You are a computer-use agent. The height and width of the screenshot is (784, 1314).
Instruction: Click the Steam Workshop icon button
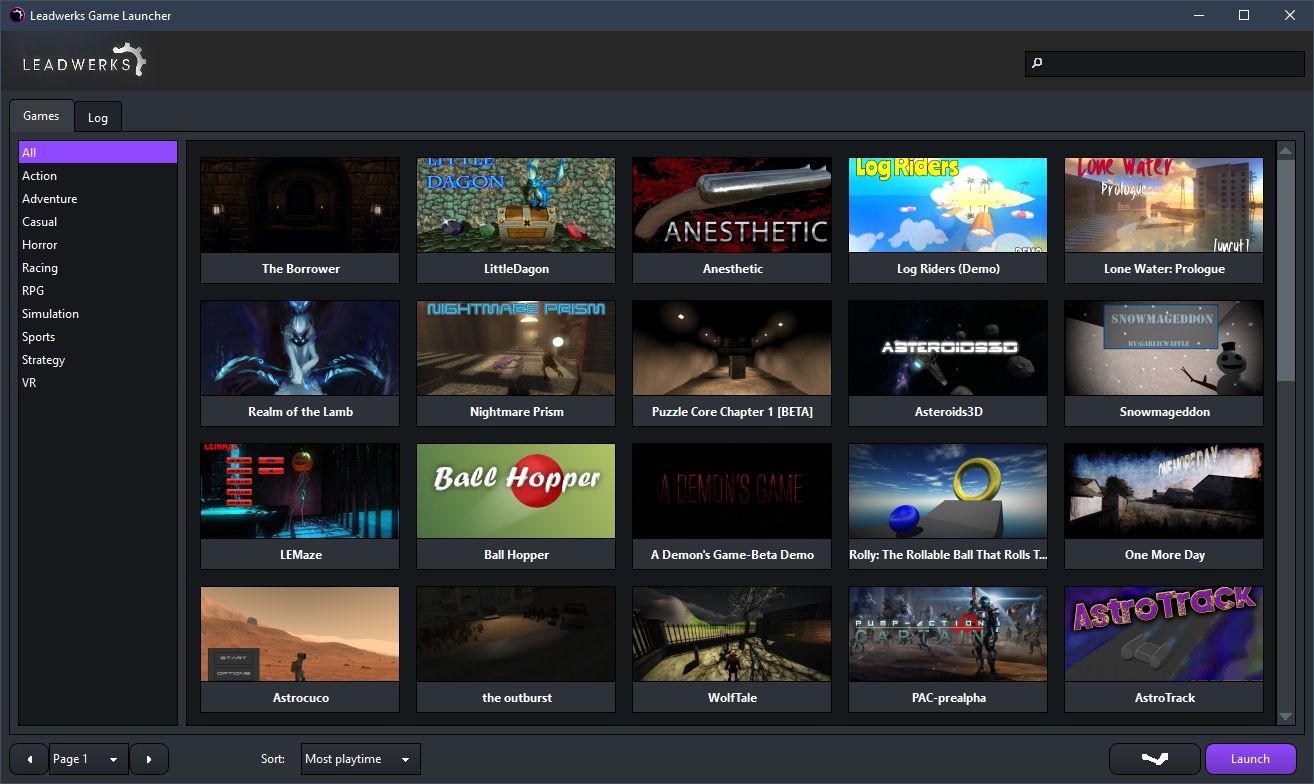1154,759
